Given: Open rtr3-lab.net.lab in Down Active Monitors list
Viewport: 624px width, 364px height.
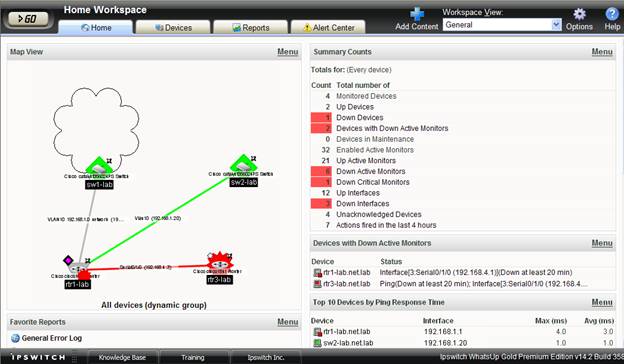Looking at the screenshot, I should [x=347, y=284].
